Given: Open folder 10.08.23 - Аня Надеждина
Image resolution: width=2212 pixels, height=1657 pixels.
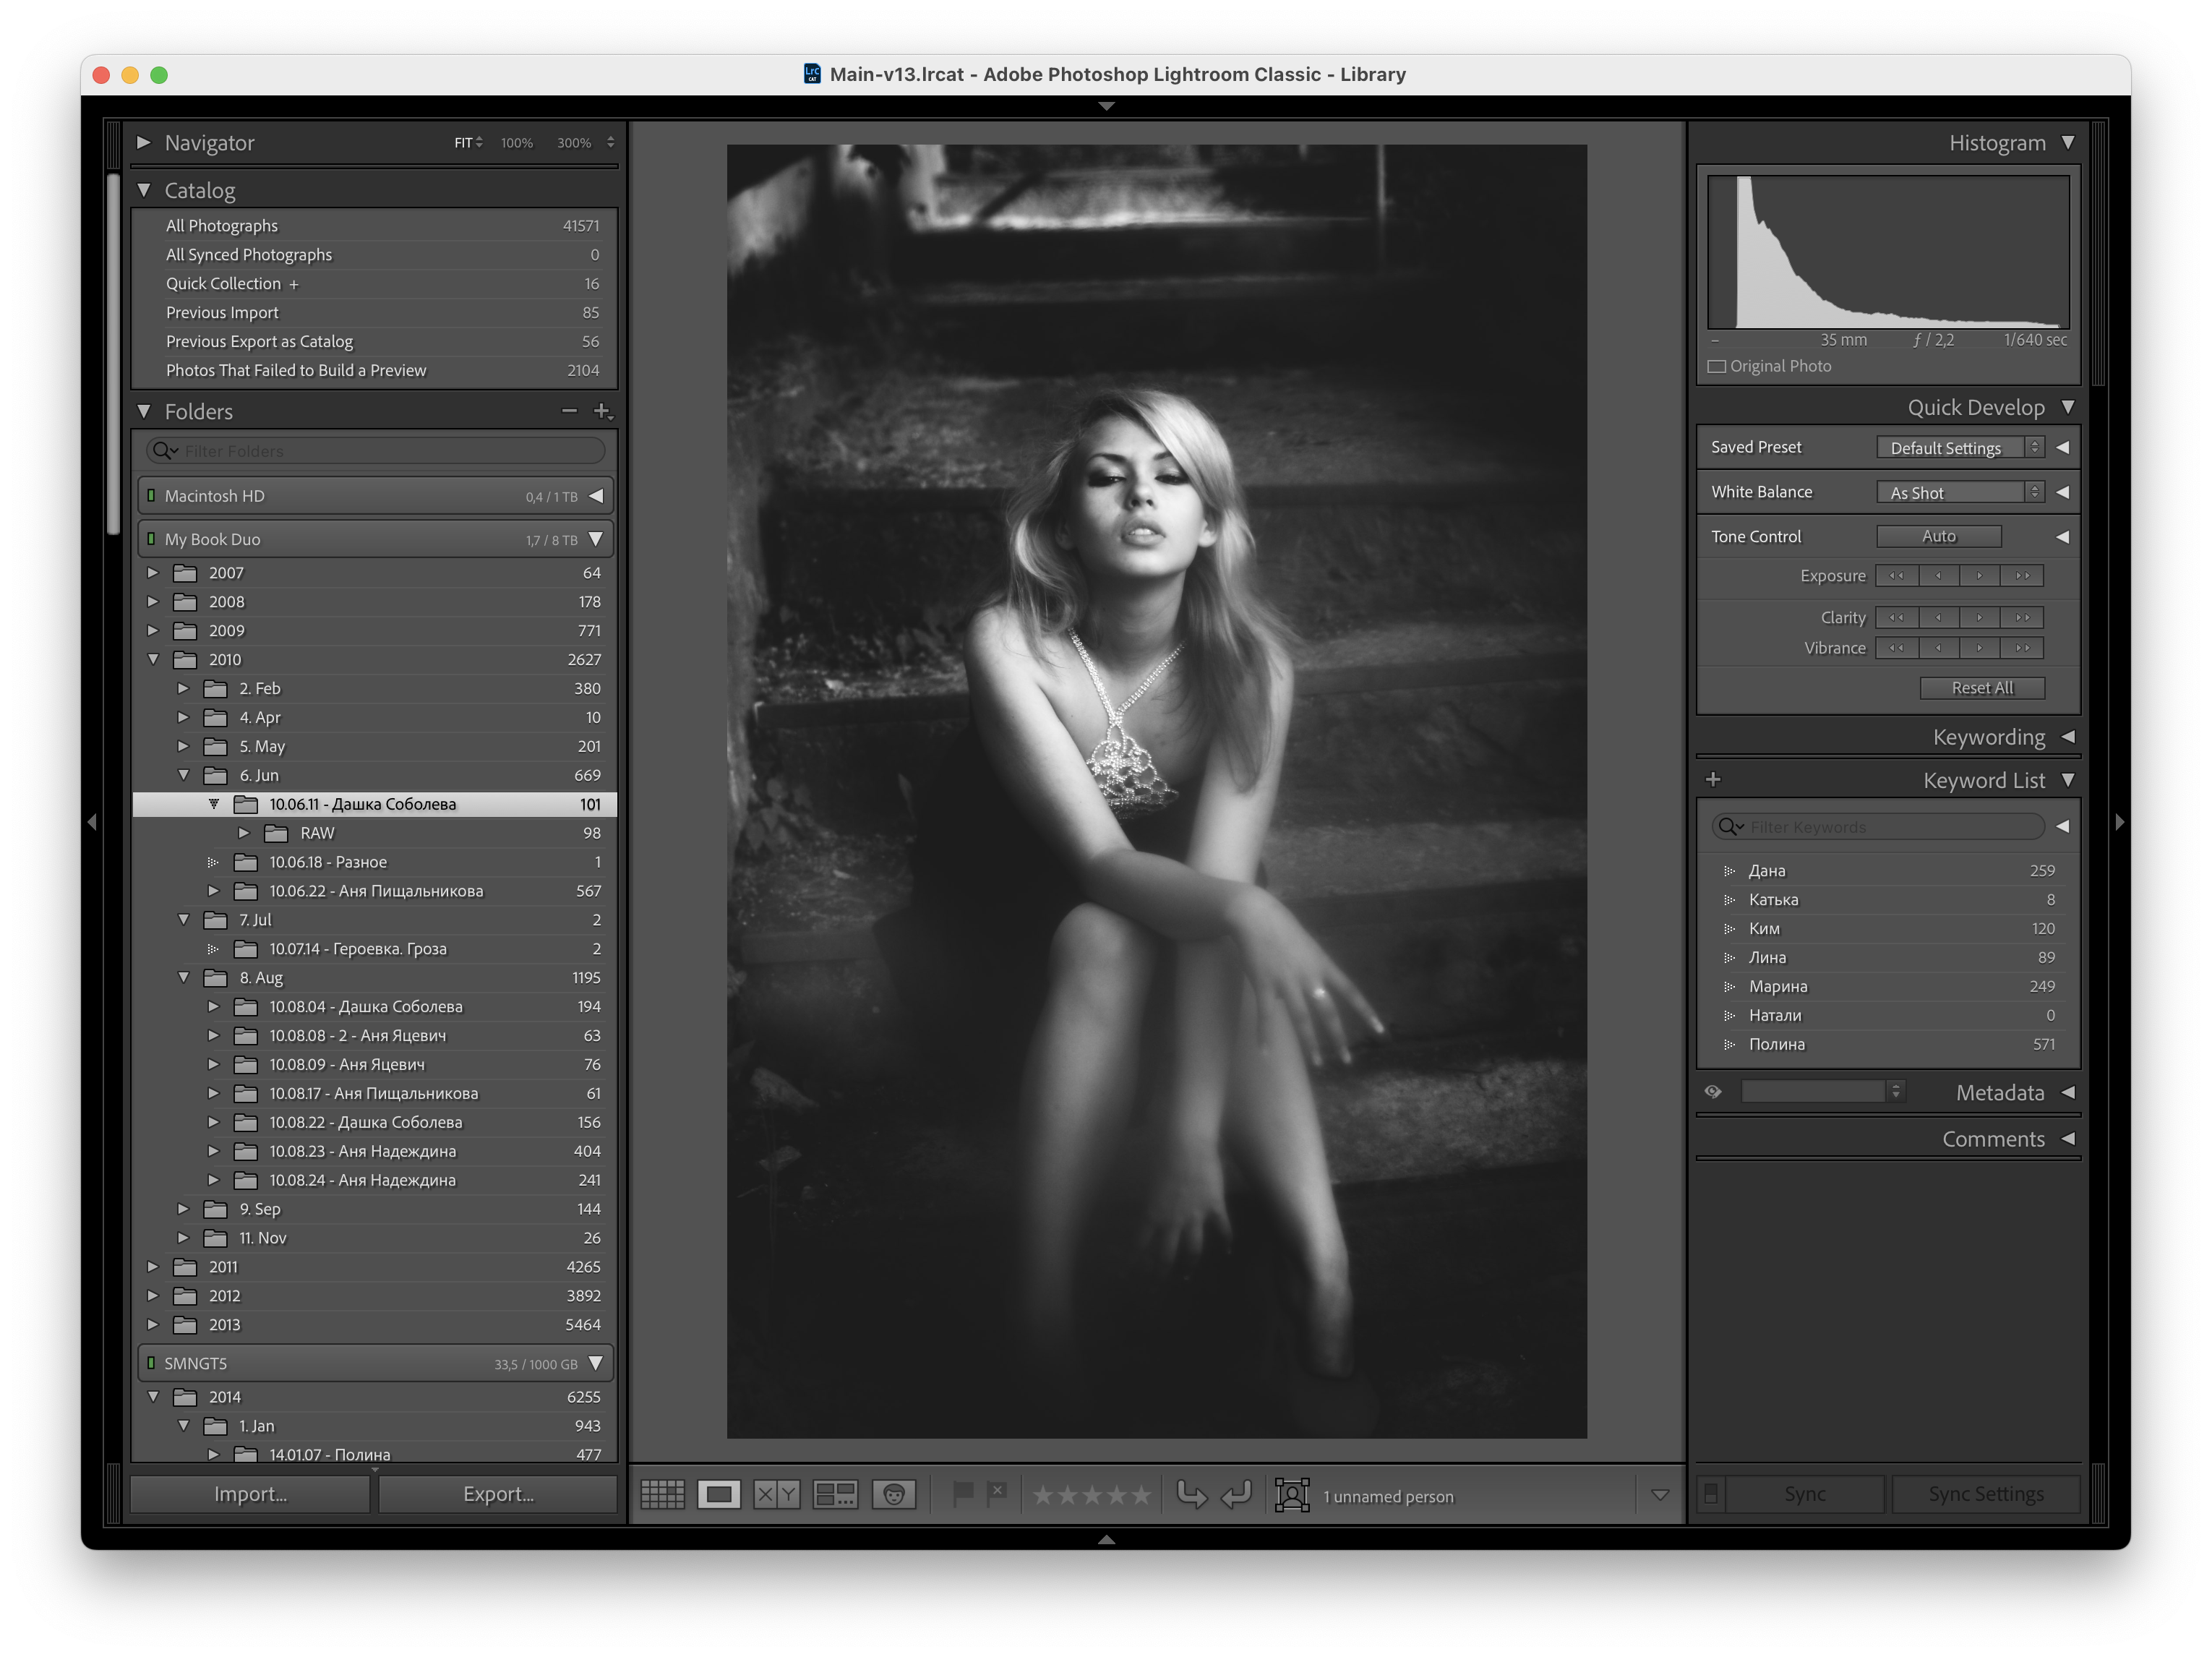Looking at the screenshot, I should [x=375, y=1151].
